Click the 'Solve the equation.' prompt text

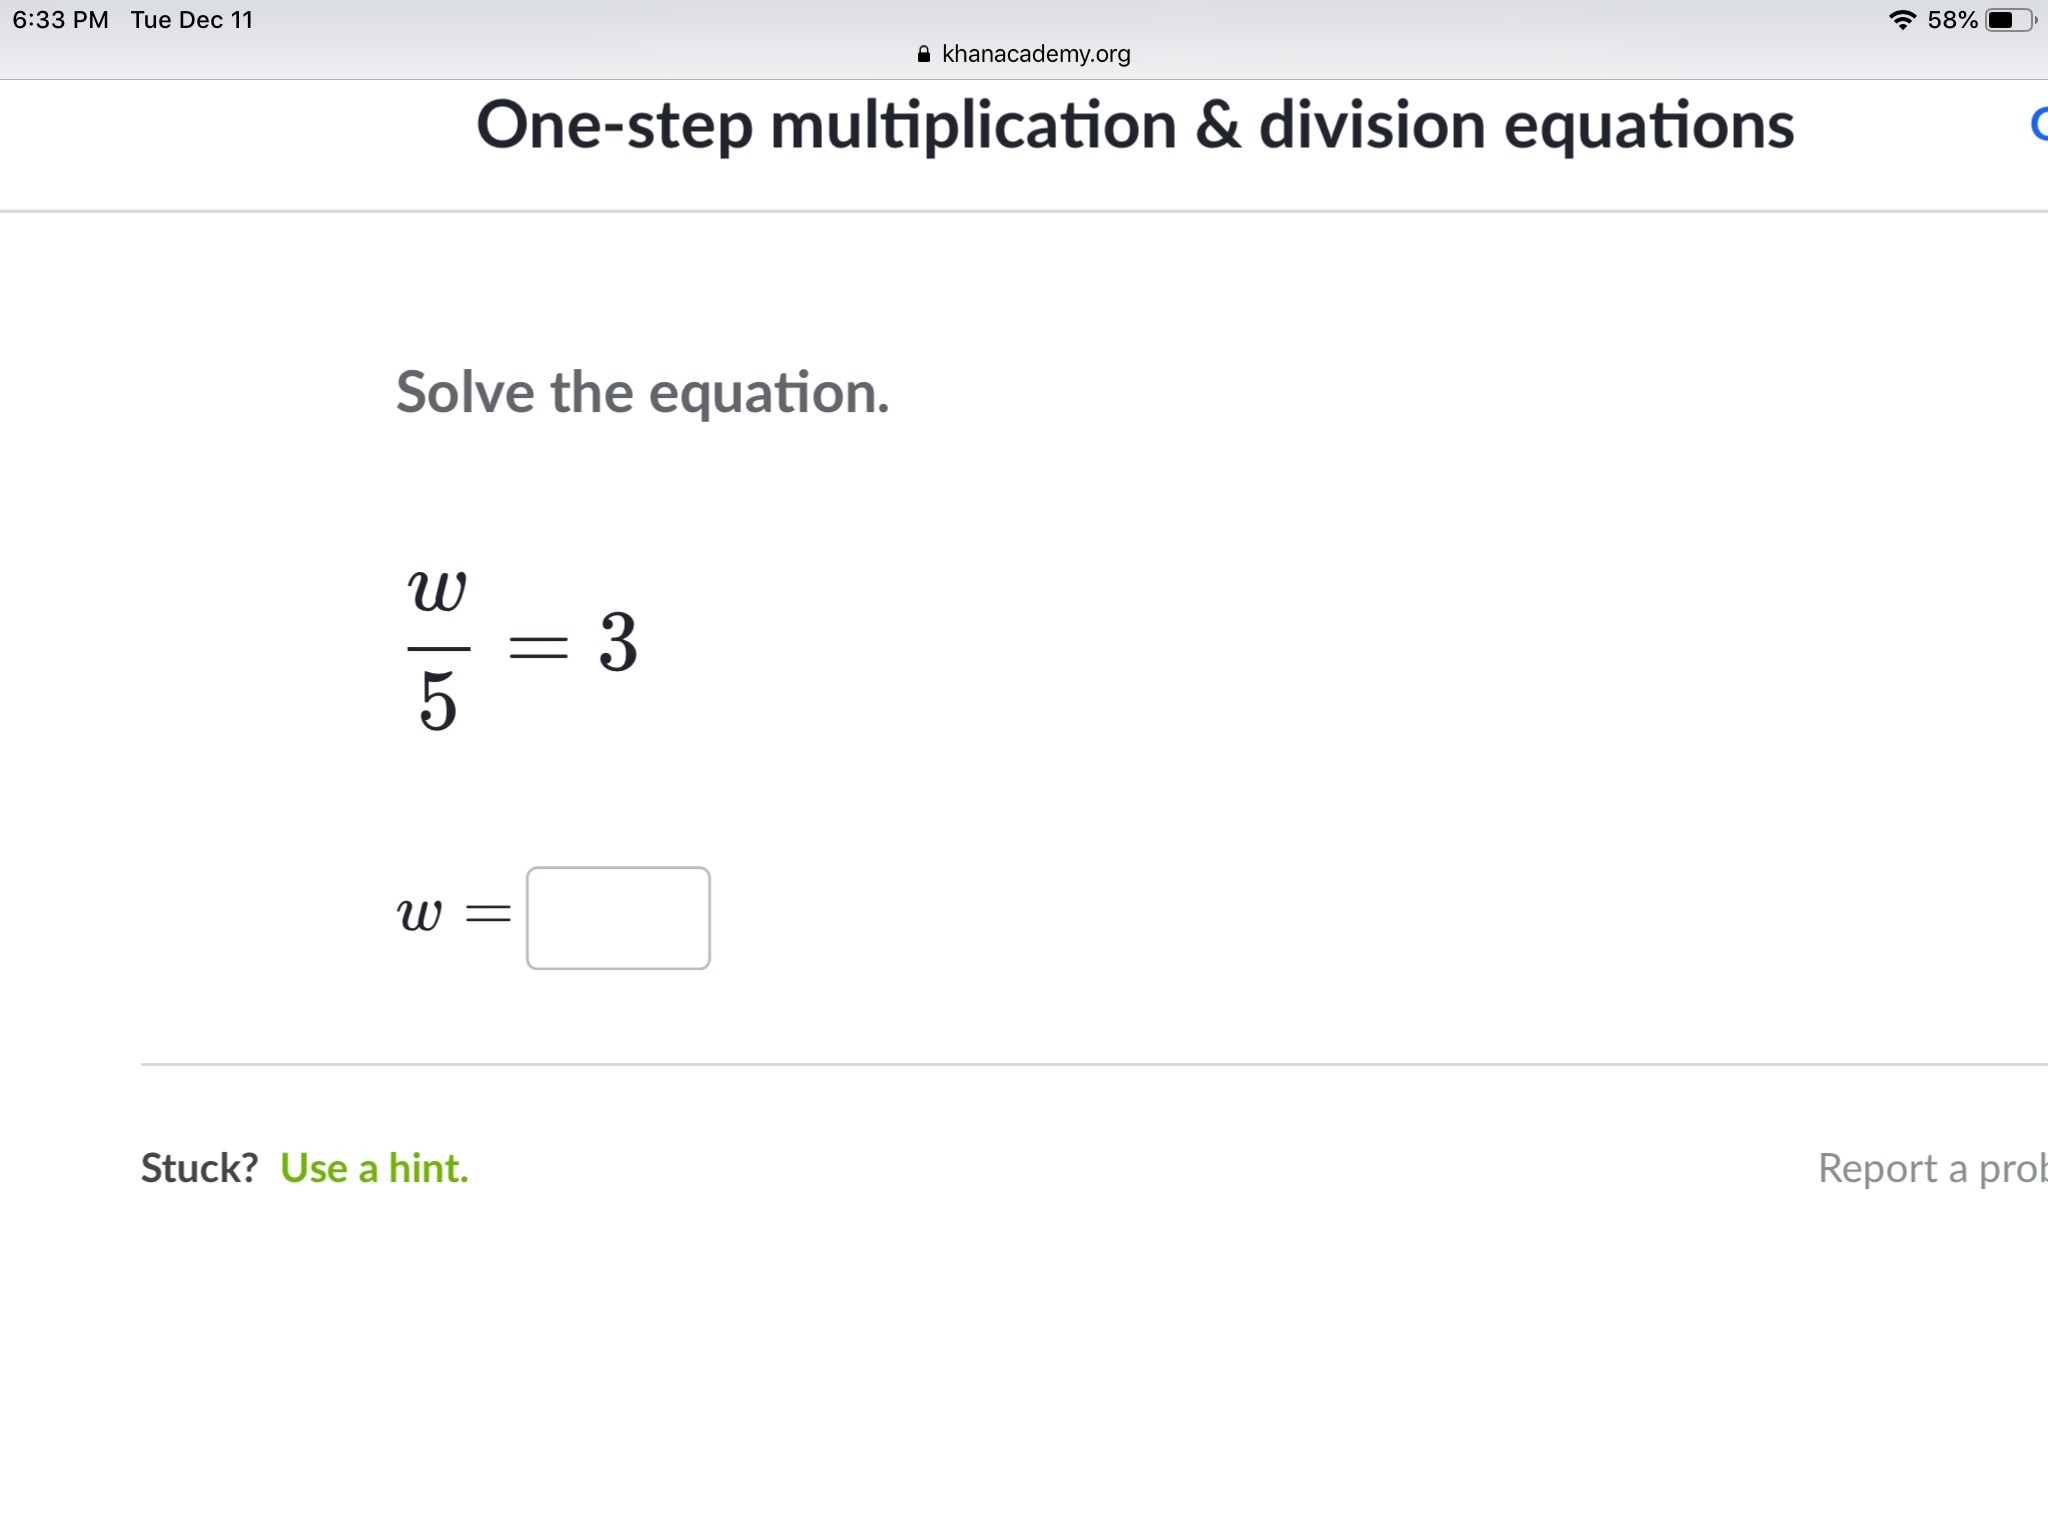point(642,392)
